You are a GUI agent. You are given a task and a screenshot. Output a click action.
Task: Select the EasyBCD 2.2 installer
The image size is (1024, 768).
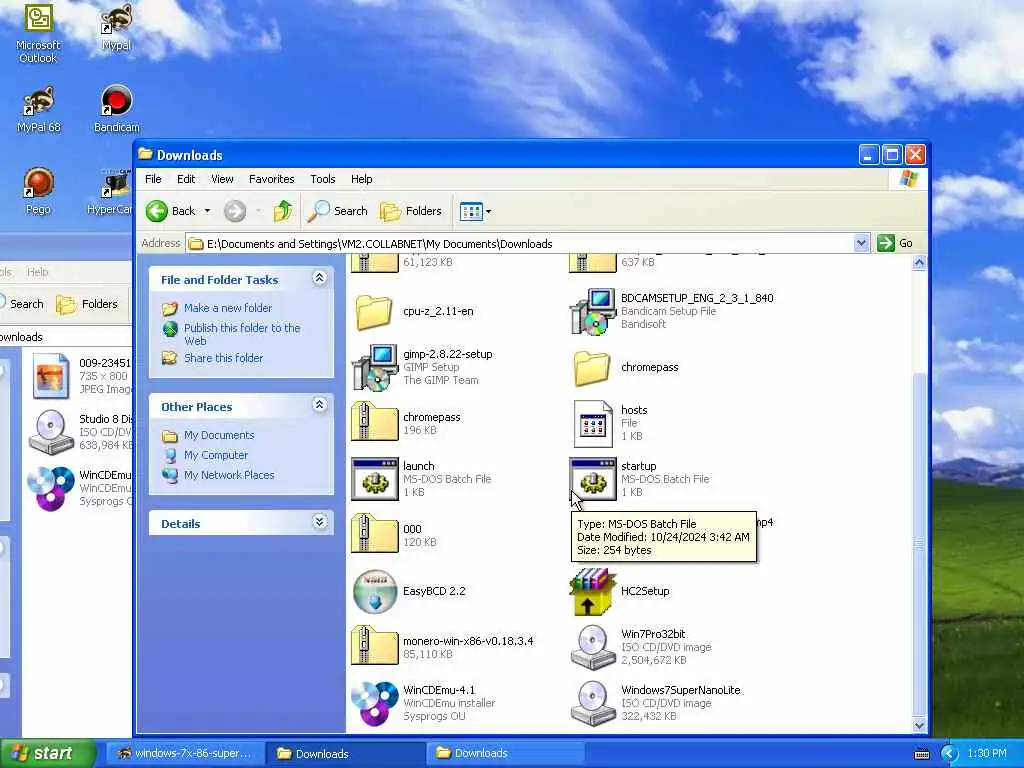410,592
